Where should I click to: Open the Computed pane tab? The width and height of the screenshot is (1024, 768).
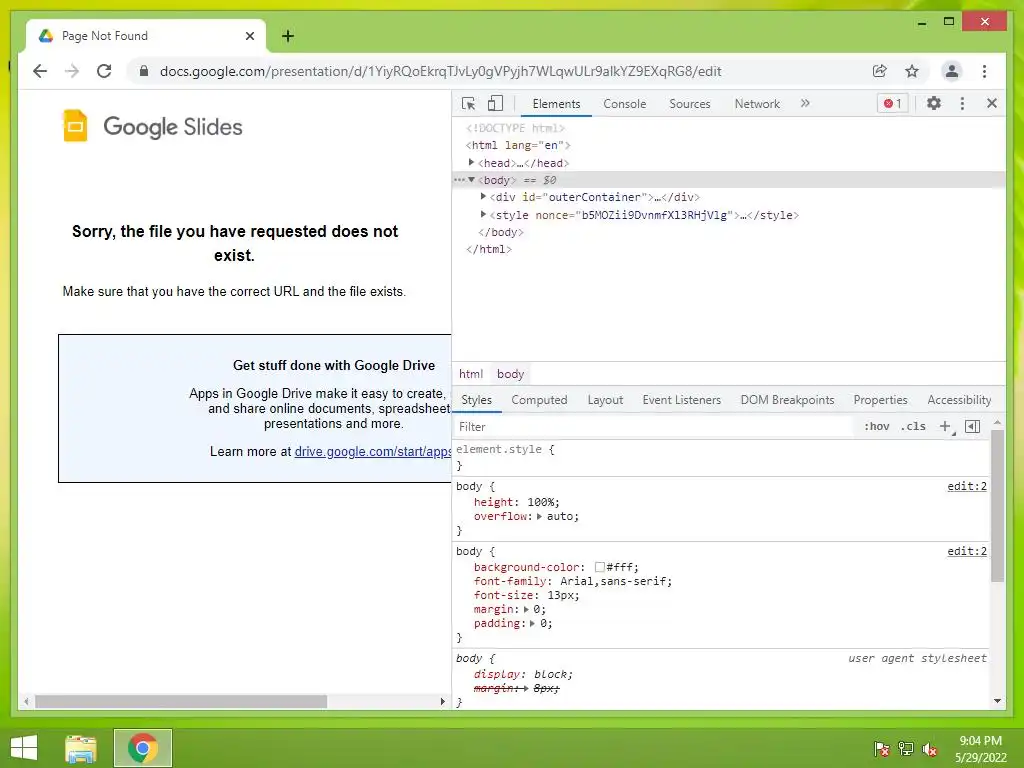(539, 400)
